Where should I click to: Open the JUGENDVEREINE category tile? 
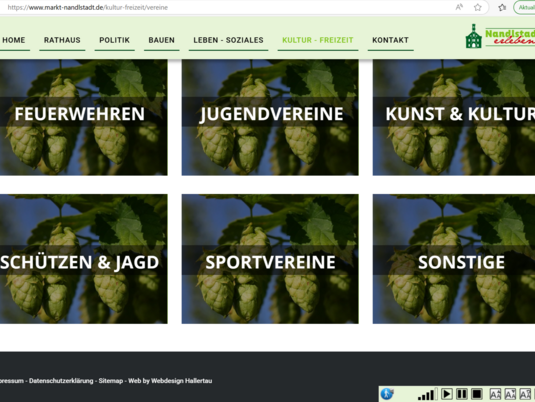270,117
